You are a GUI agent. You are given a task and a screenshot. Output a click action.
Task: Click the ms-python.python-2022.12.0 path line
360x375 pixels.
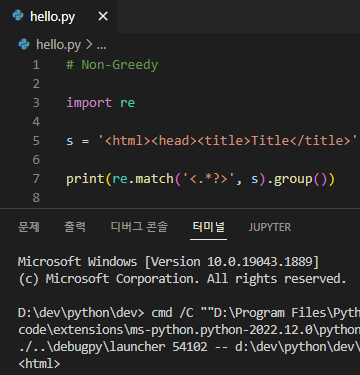[189, 330]
